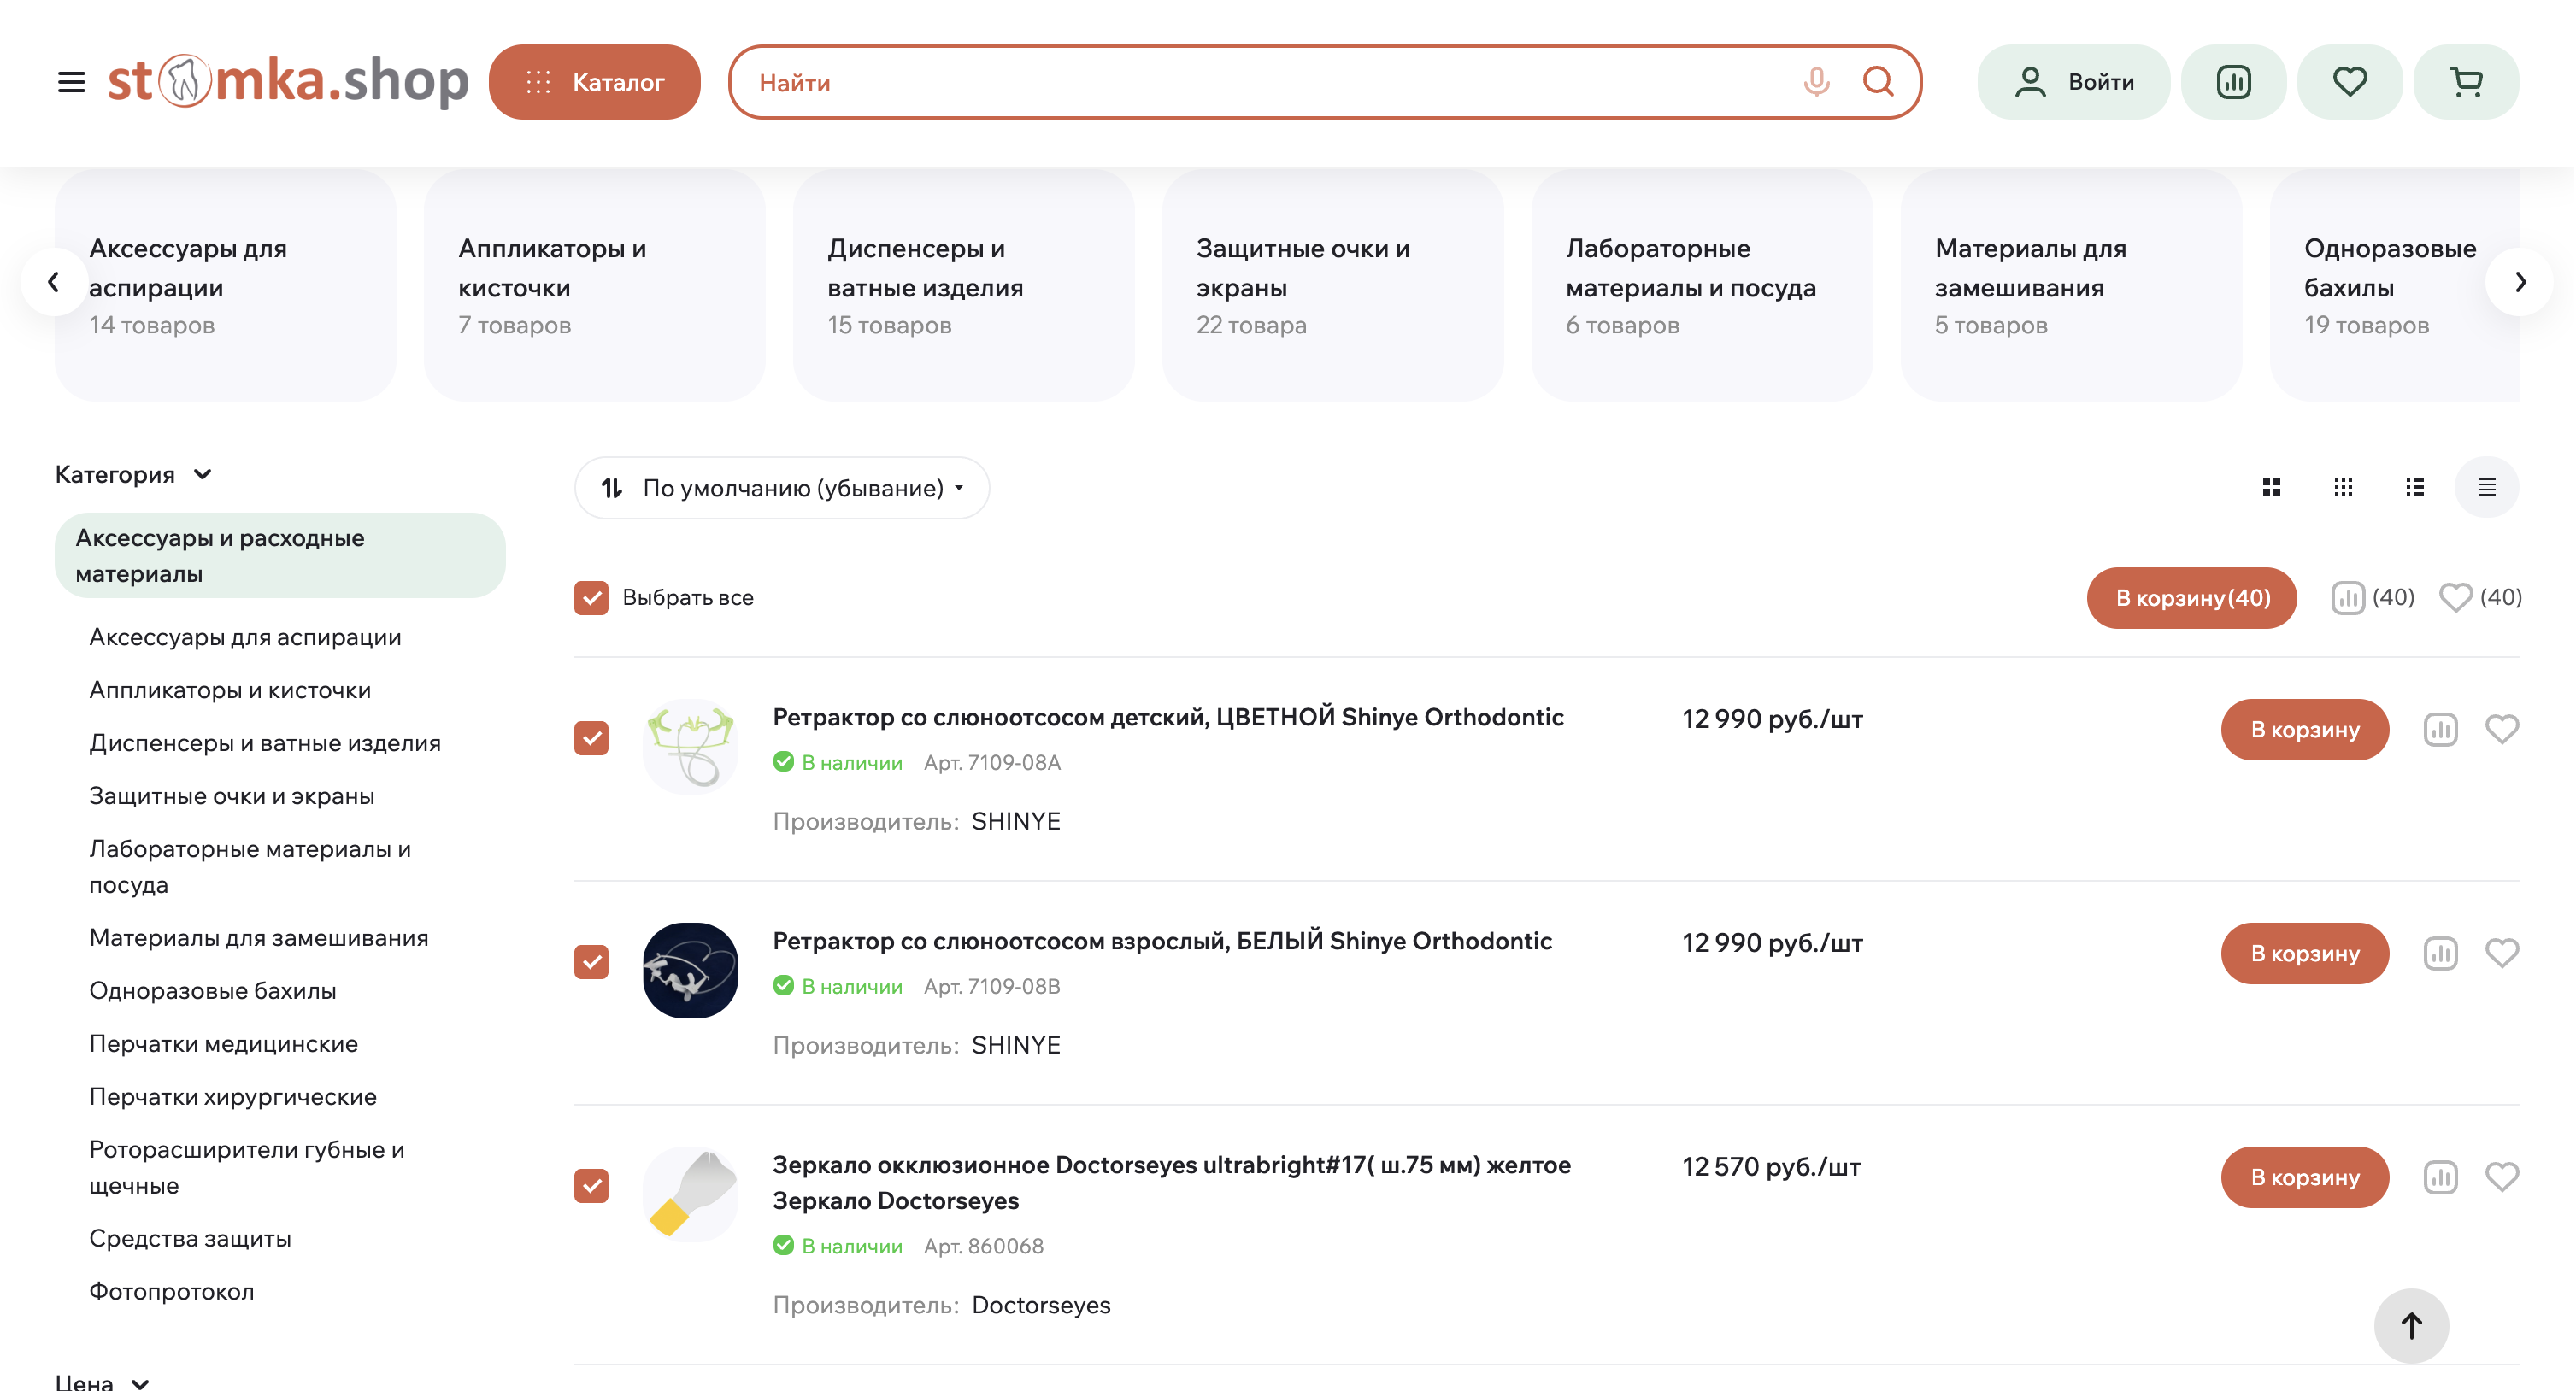
Task: Switch to small grid view
Action: click(x=2343, y=487)
